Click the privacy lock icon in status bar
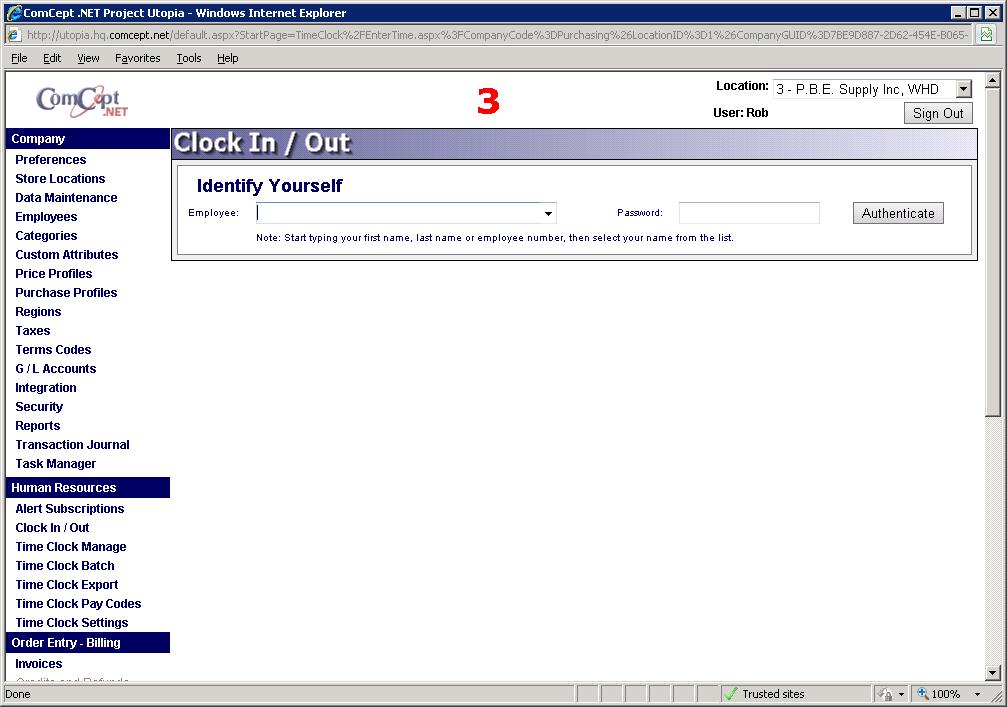Viewport: 1007px width, 707px height. coord(885,694)
